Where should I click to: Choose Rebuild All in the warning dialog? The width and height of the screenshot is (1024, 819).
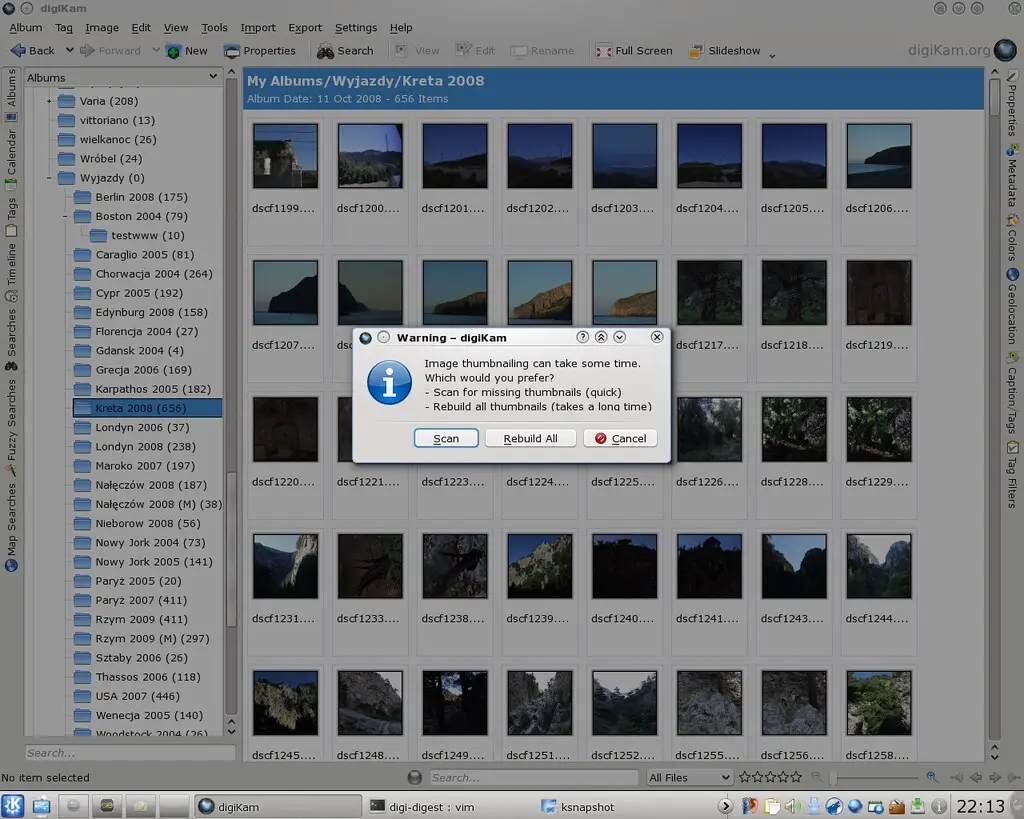coord(530,439)
